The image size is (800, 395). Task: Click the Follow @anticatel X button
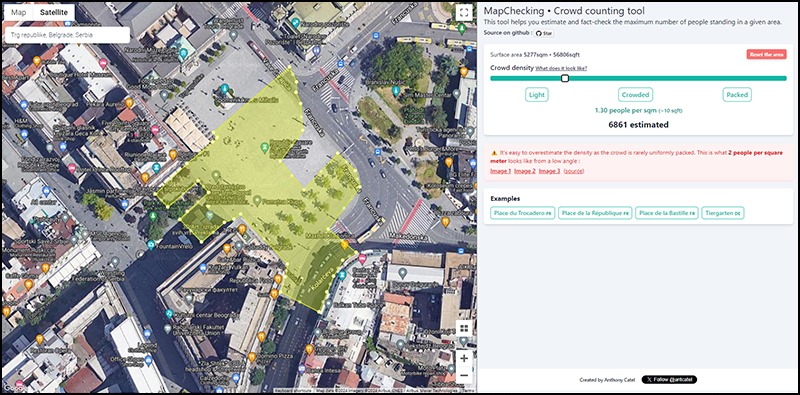(x=669, y=380)
